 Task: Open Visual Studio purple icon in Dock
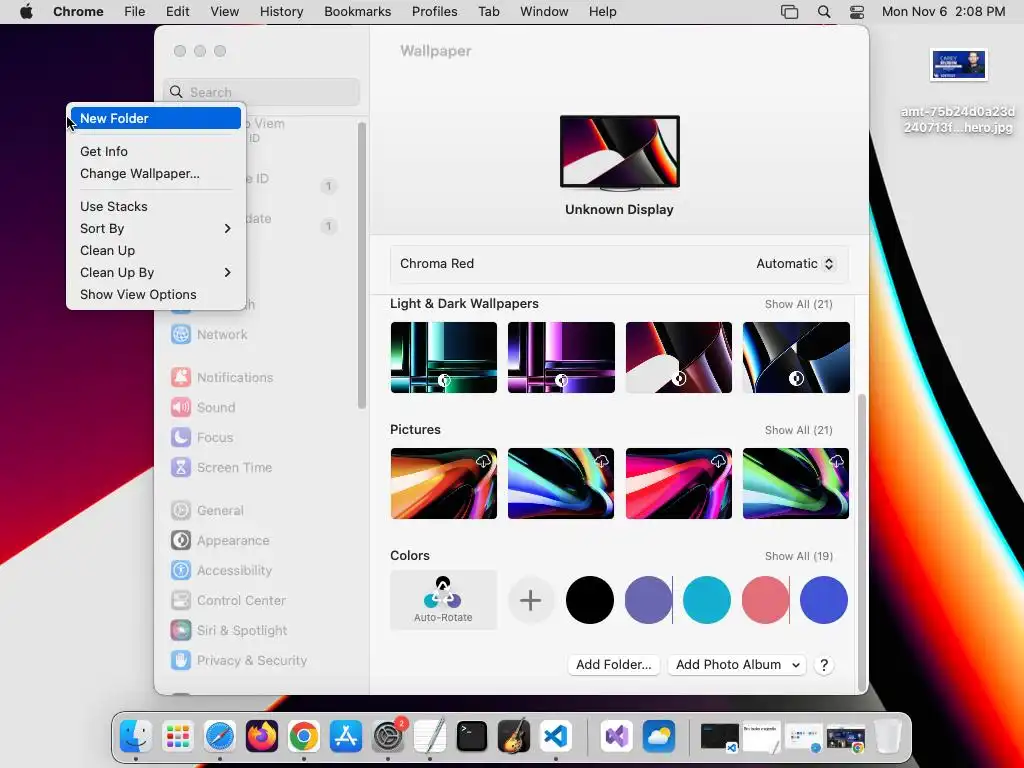coord(616,736)
